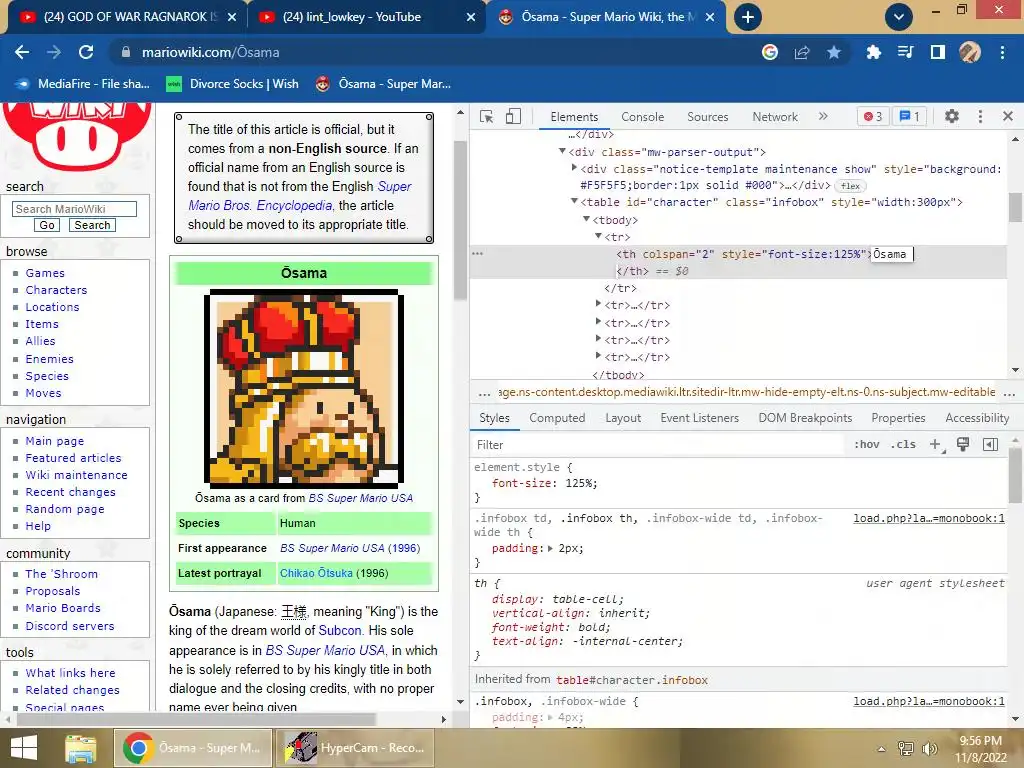Open the Layout tab
1024x768 pixels.
click(623, 418)
